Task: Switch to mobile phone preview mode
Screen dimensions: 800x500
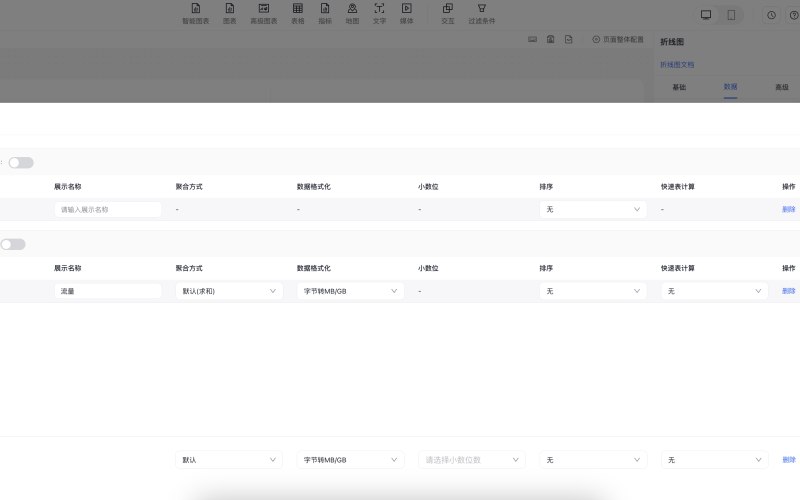Action: click(731, 15)
